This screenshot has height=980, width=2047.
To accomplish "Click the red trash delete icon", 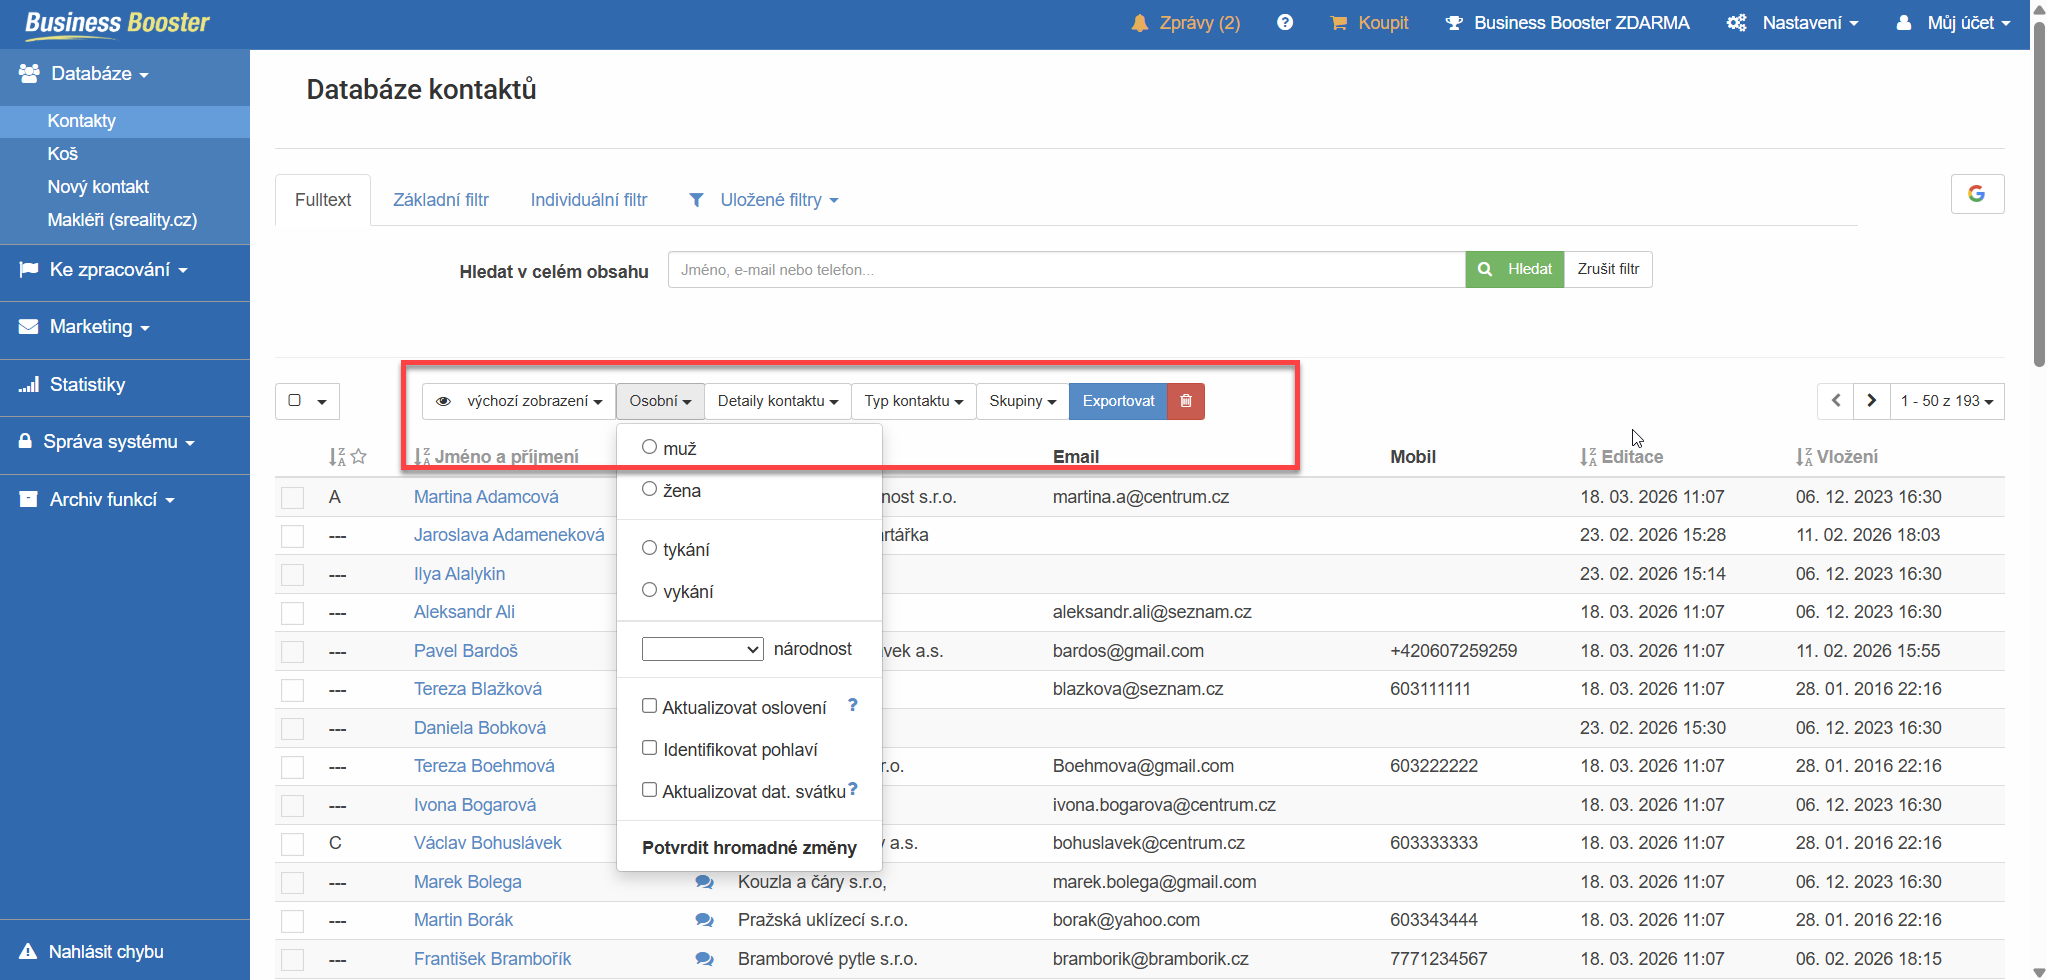I will [1186, 401].
